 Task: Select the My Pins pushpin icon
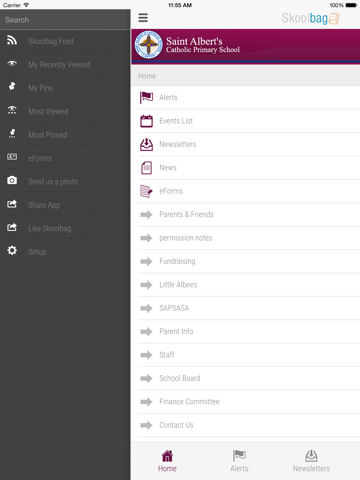coord(12,87)
